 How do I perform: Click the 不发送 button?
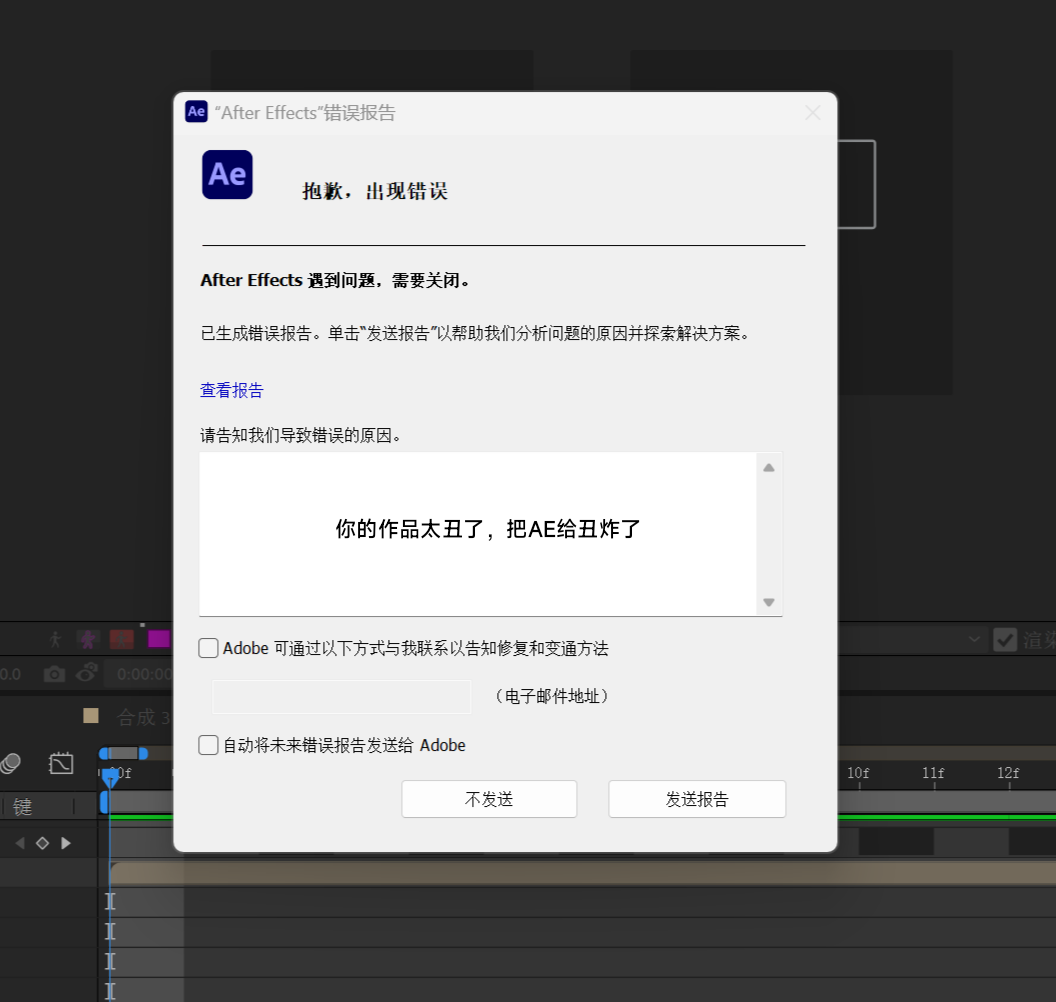pos(489,799)
